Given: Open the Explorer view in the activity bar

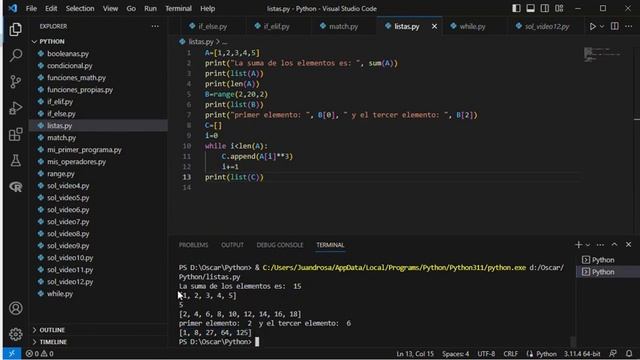Looking at the screenshot, I should pos(16,29).
